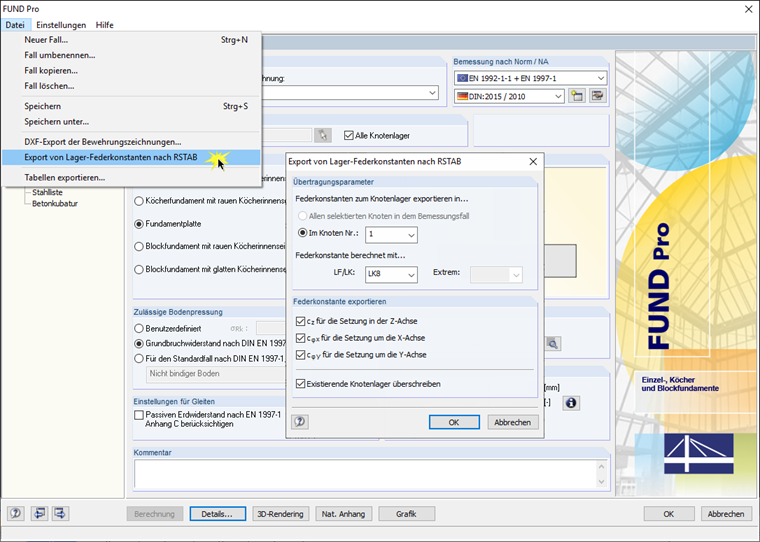Choose Neuer Fall... menu entry

pyautogui.click(x=131, y=40)
